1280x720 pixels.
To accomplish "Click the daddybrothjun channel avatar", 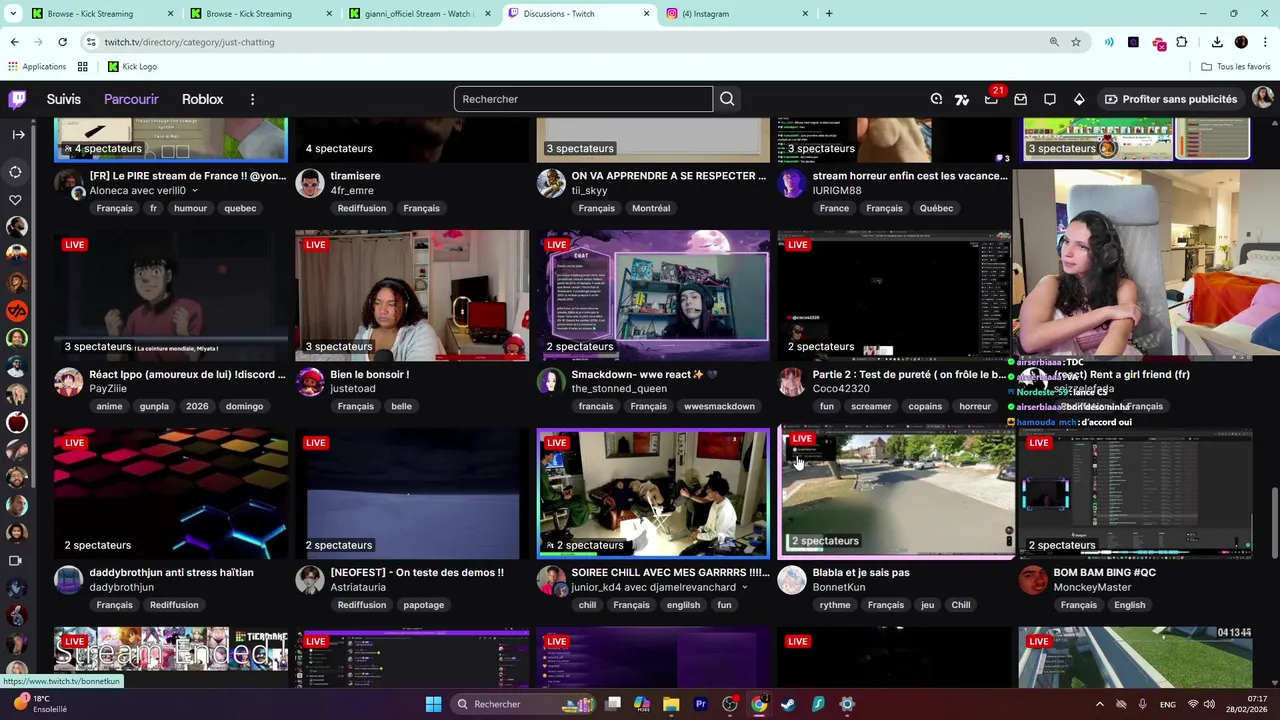I will pos(68,579).
